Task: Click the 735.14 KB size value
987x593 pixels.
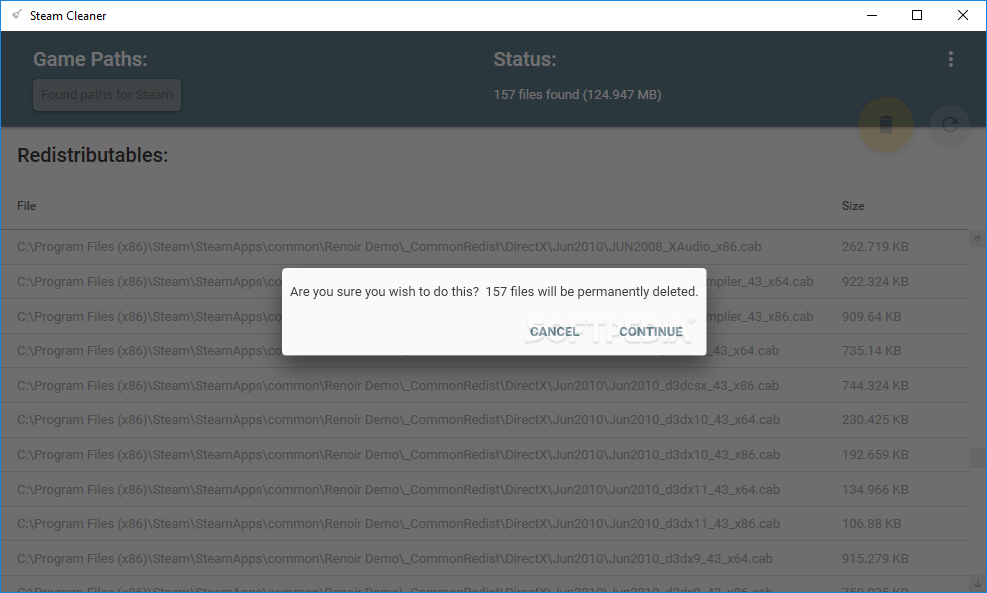Action: click(x=871, y=351)
